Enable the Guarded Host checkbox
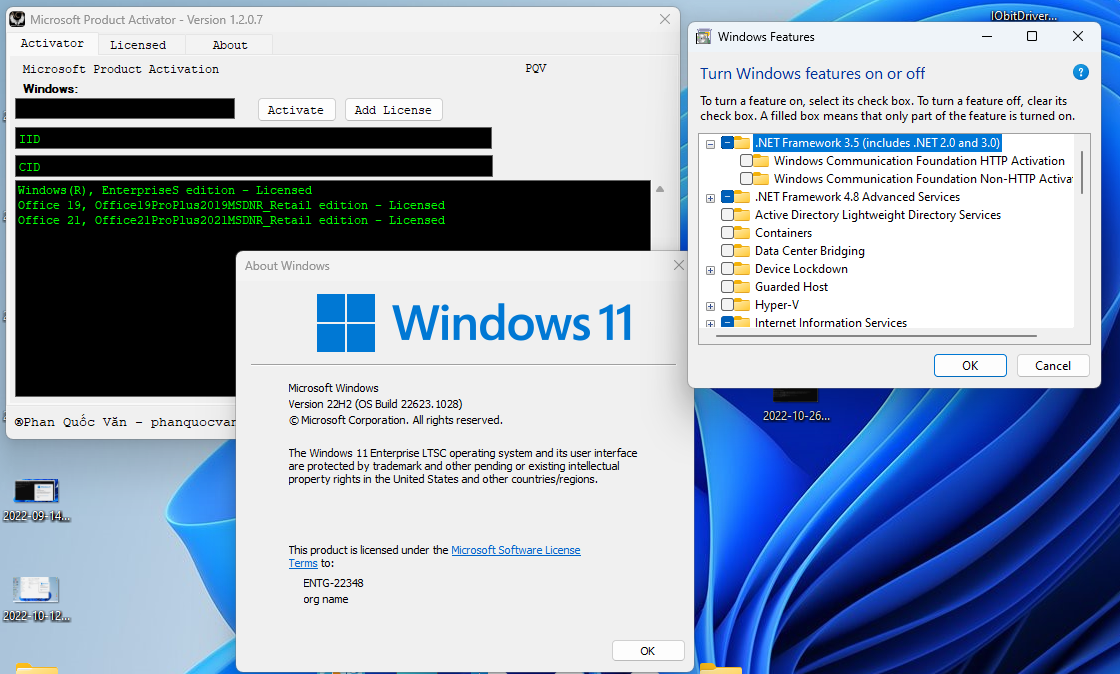 (x=727, y=286)
